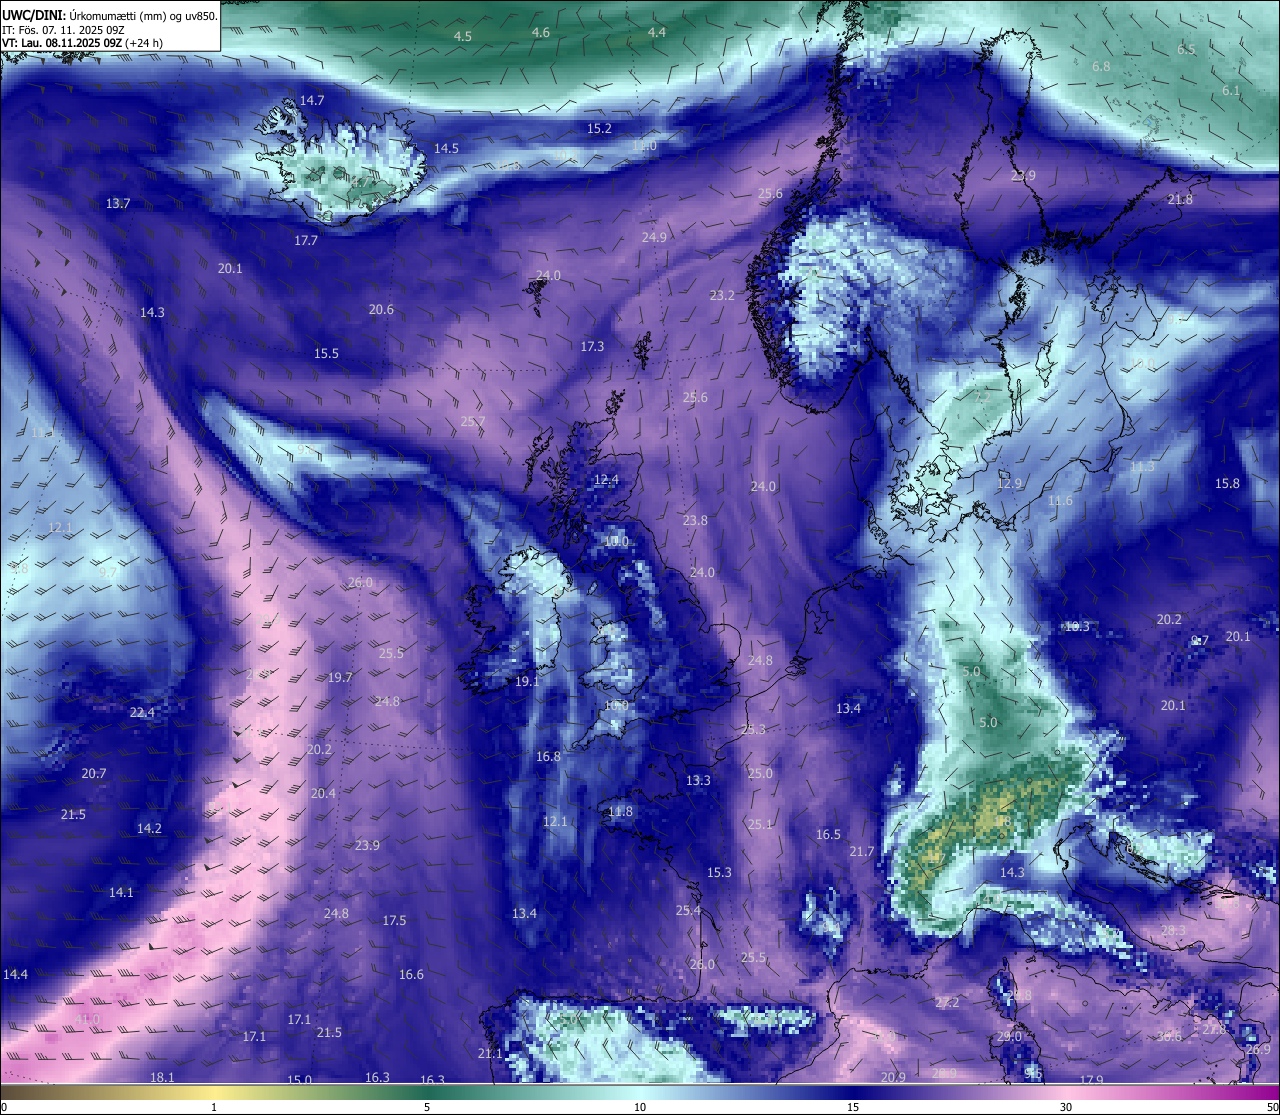Click the 17.3 value near Shetland
Viewport: 1280px width, 1115px height.
tap(592, 347)
